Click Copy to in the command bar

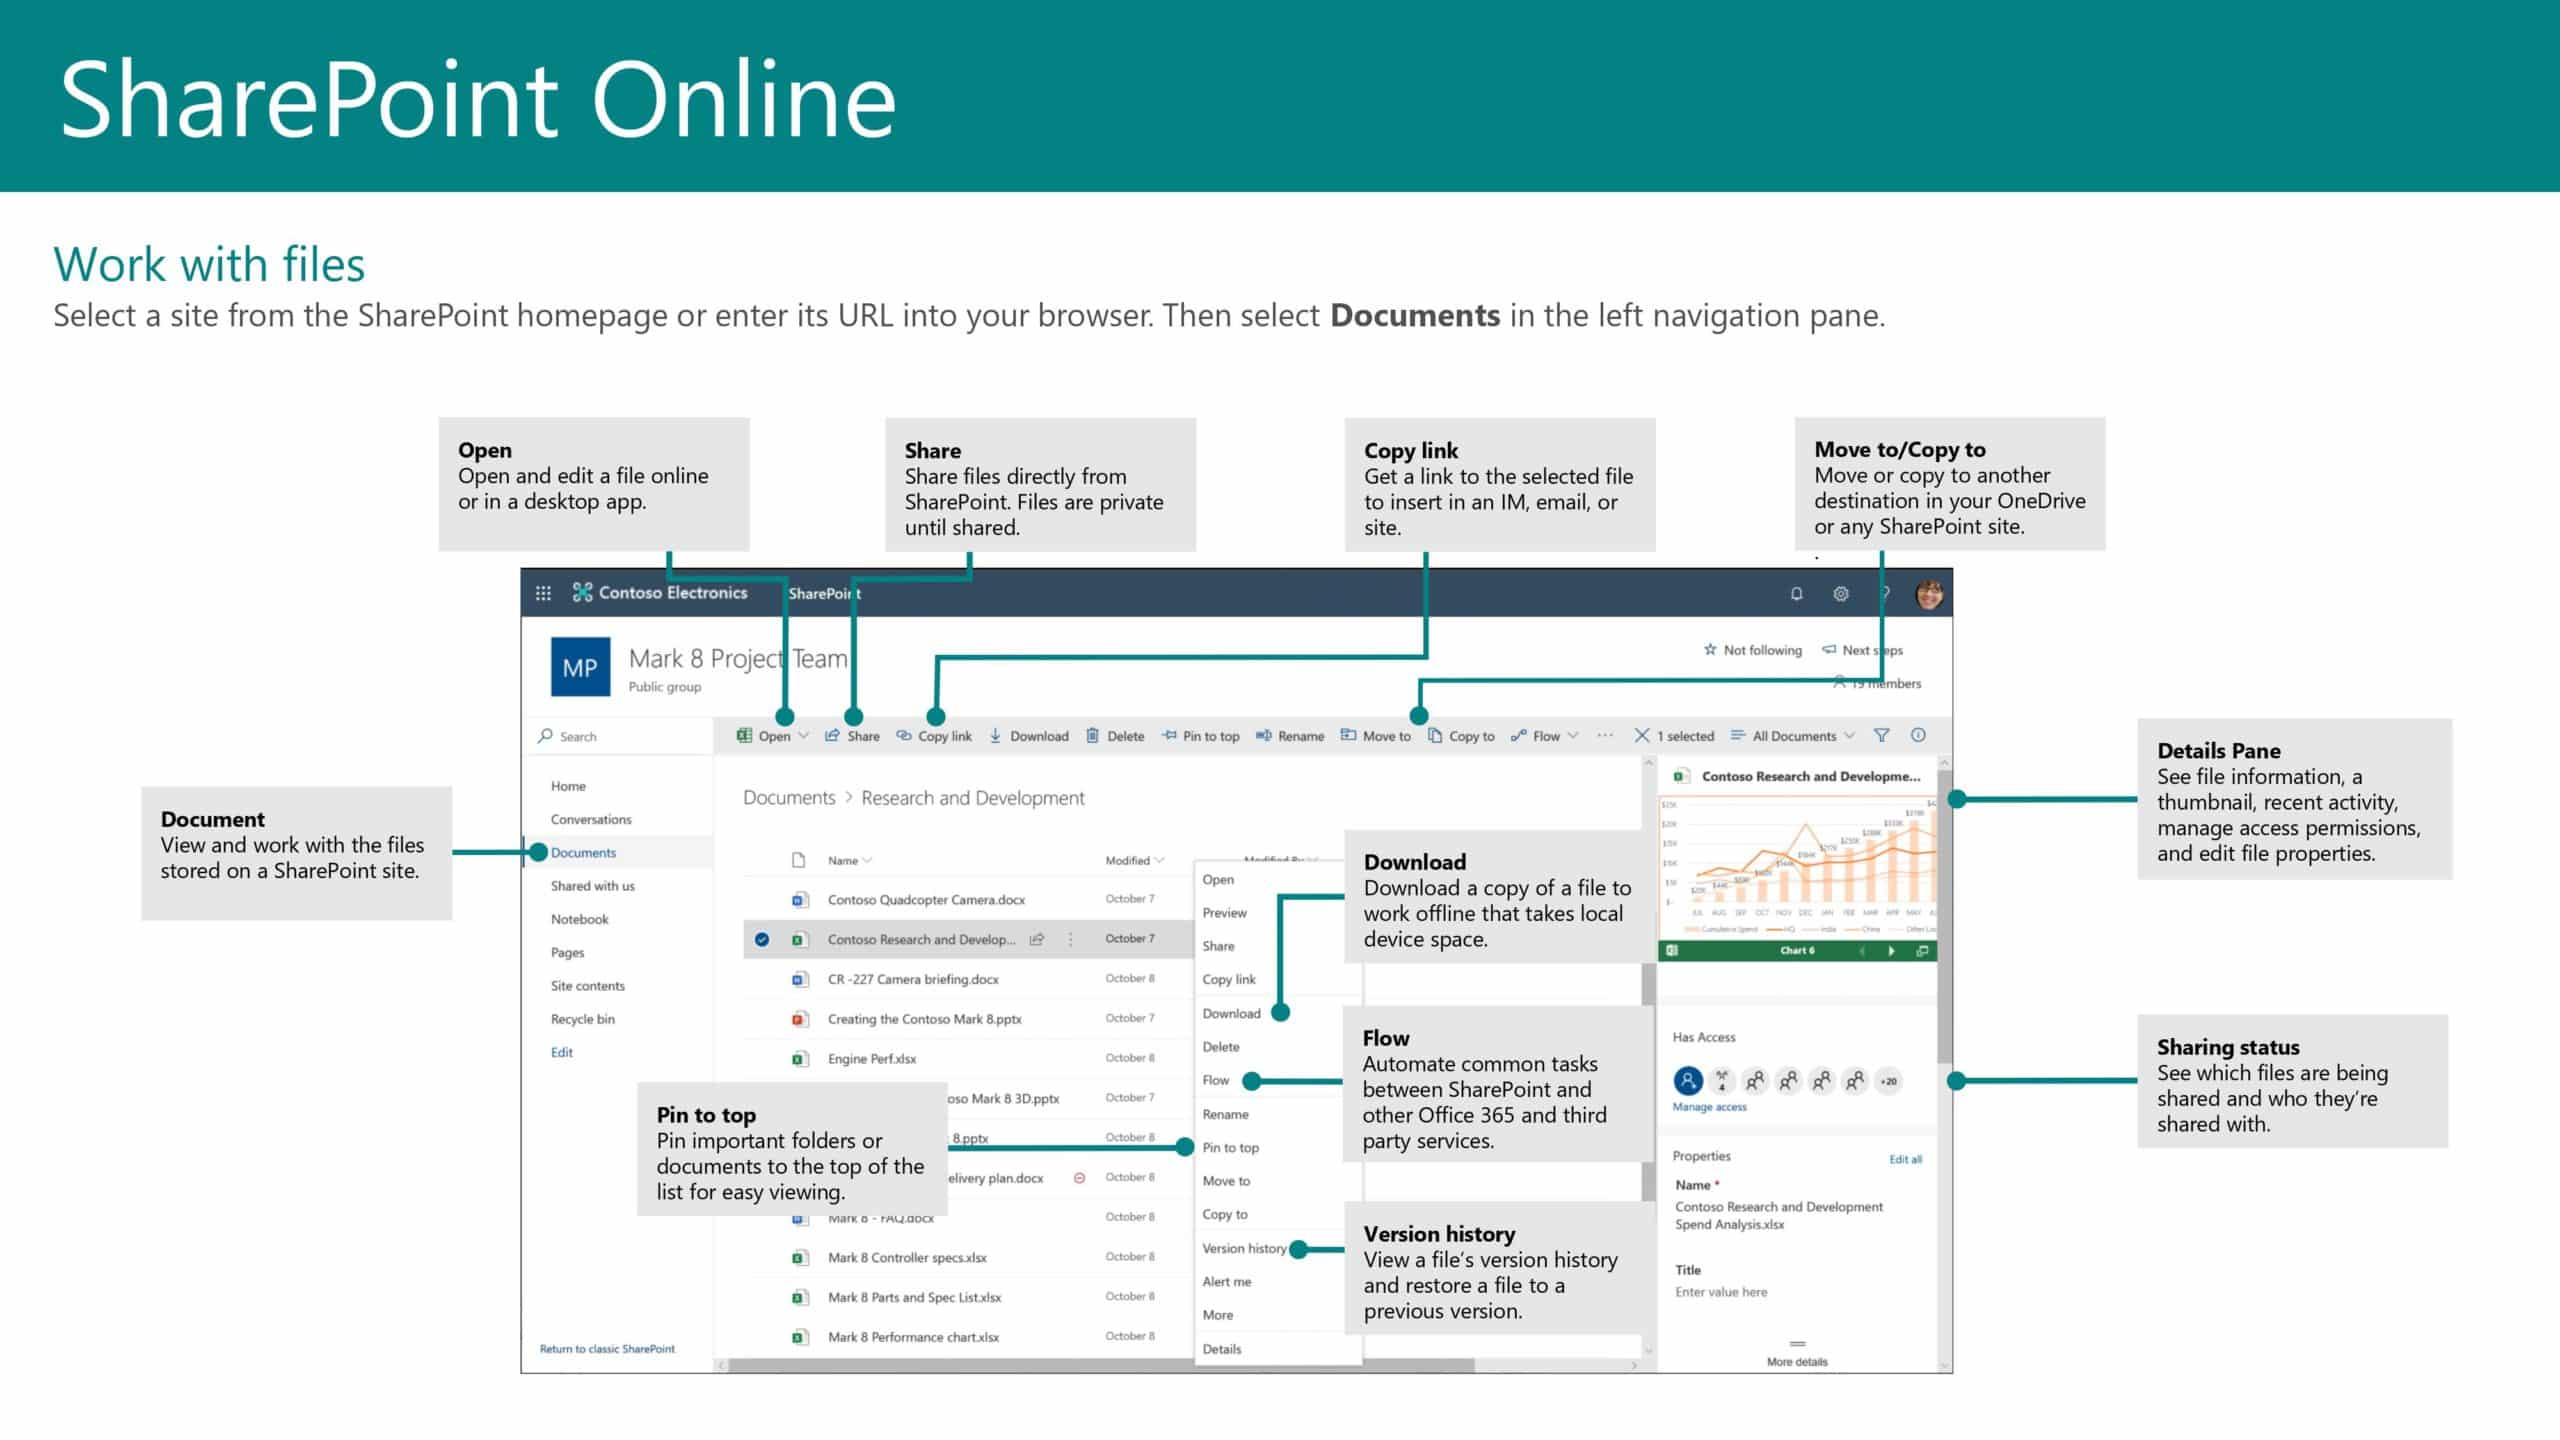[x=1461, y=736]
